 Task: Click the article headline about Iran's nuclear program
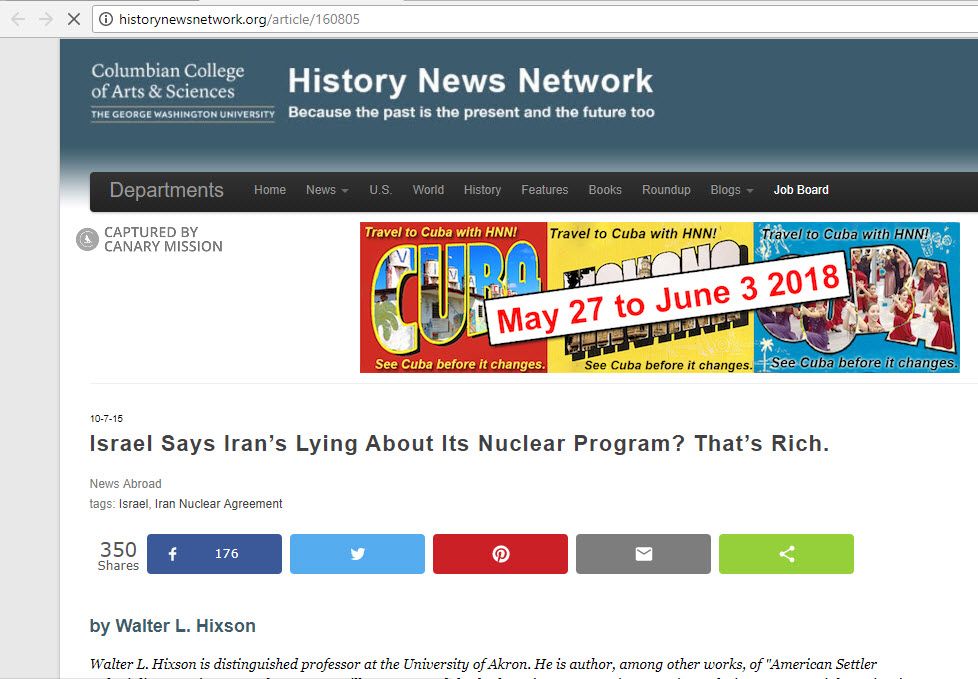460,444
